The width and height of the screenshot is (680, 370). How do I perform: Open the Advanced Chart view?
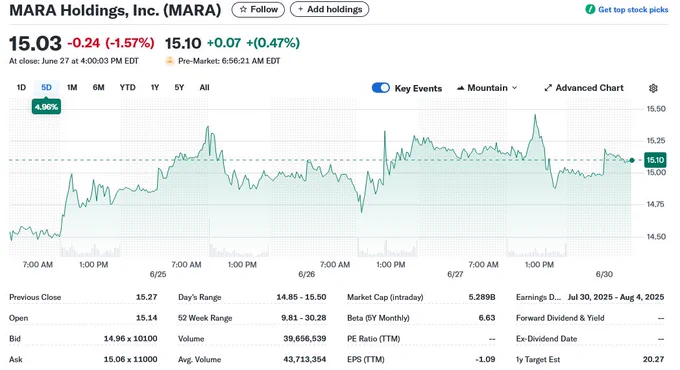[x=584, y=88]
